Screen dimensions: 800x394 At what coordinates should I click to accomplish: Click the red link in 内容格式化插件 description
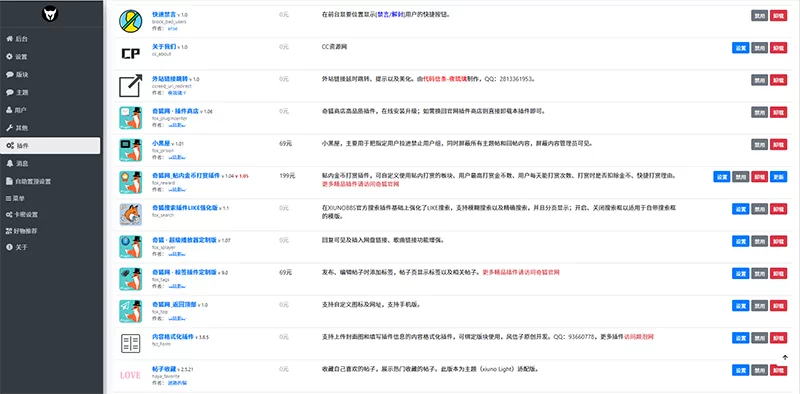(639, 337)
